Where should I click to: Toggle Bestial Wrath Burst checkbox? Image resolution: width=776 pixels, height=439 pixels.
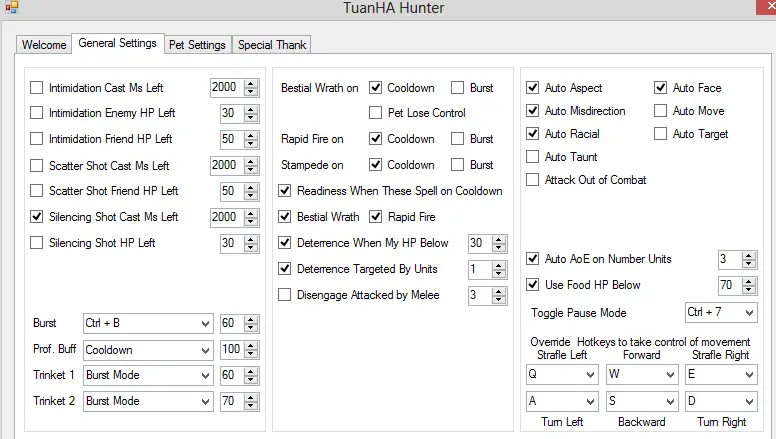tap(458, 88)
